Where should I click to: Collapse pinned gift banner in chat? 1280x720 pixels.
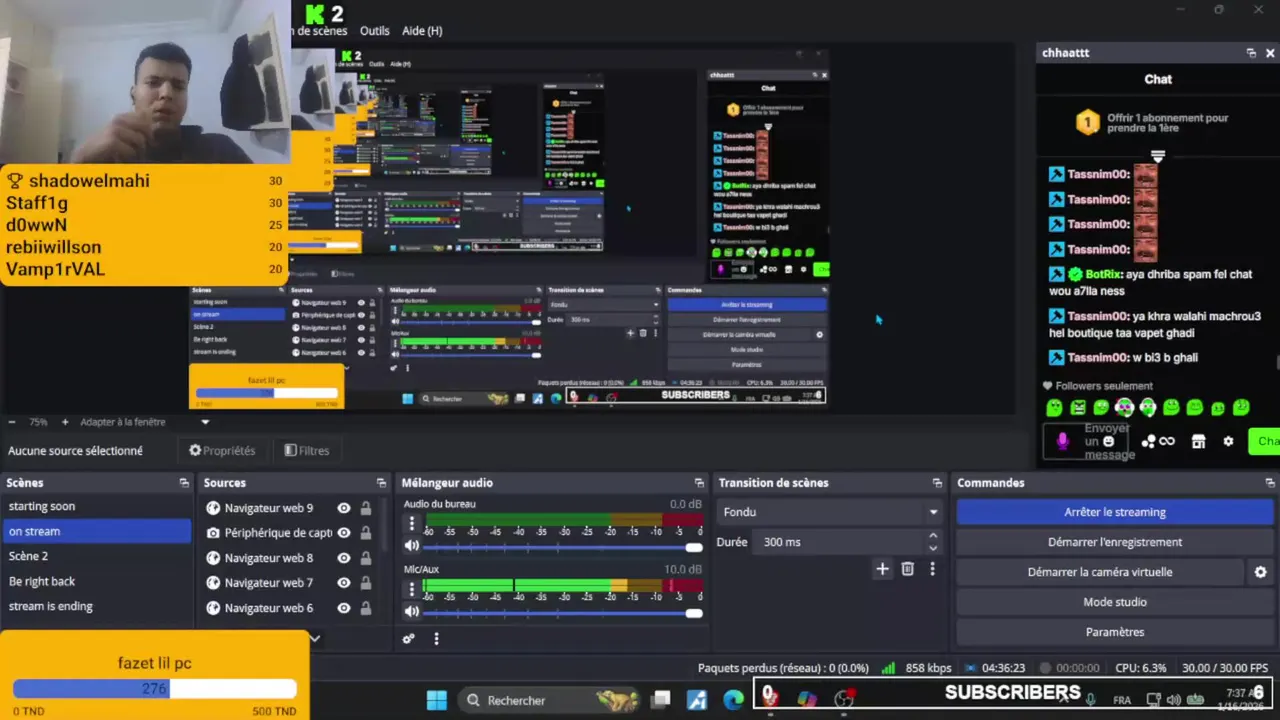tap(1158, 156)
